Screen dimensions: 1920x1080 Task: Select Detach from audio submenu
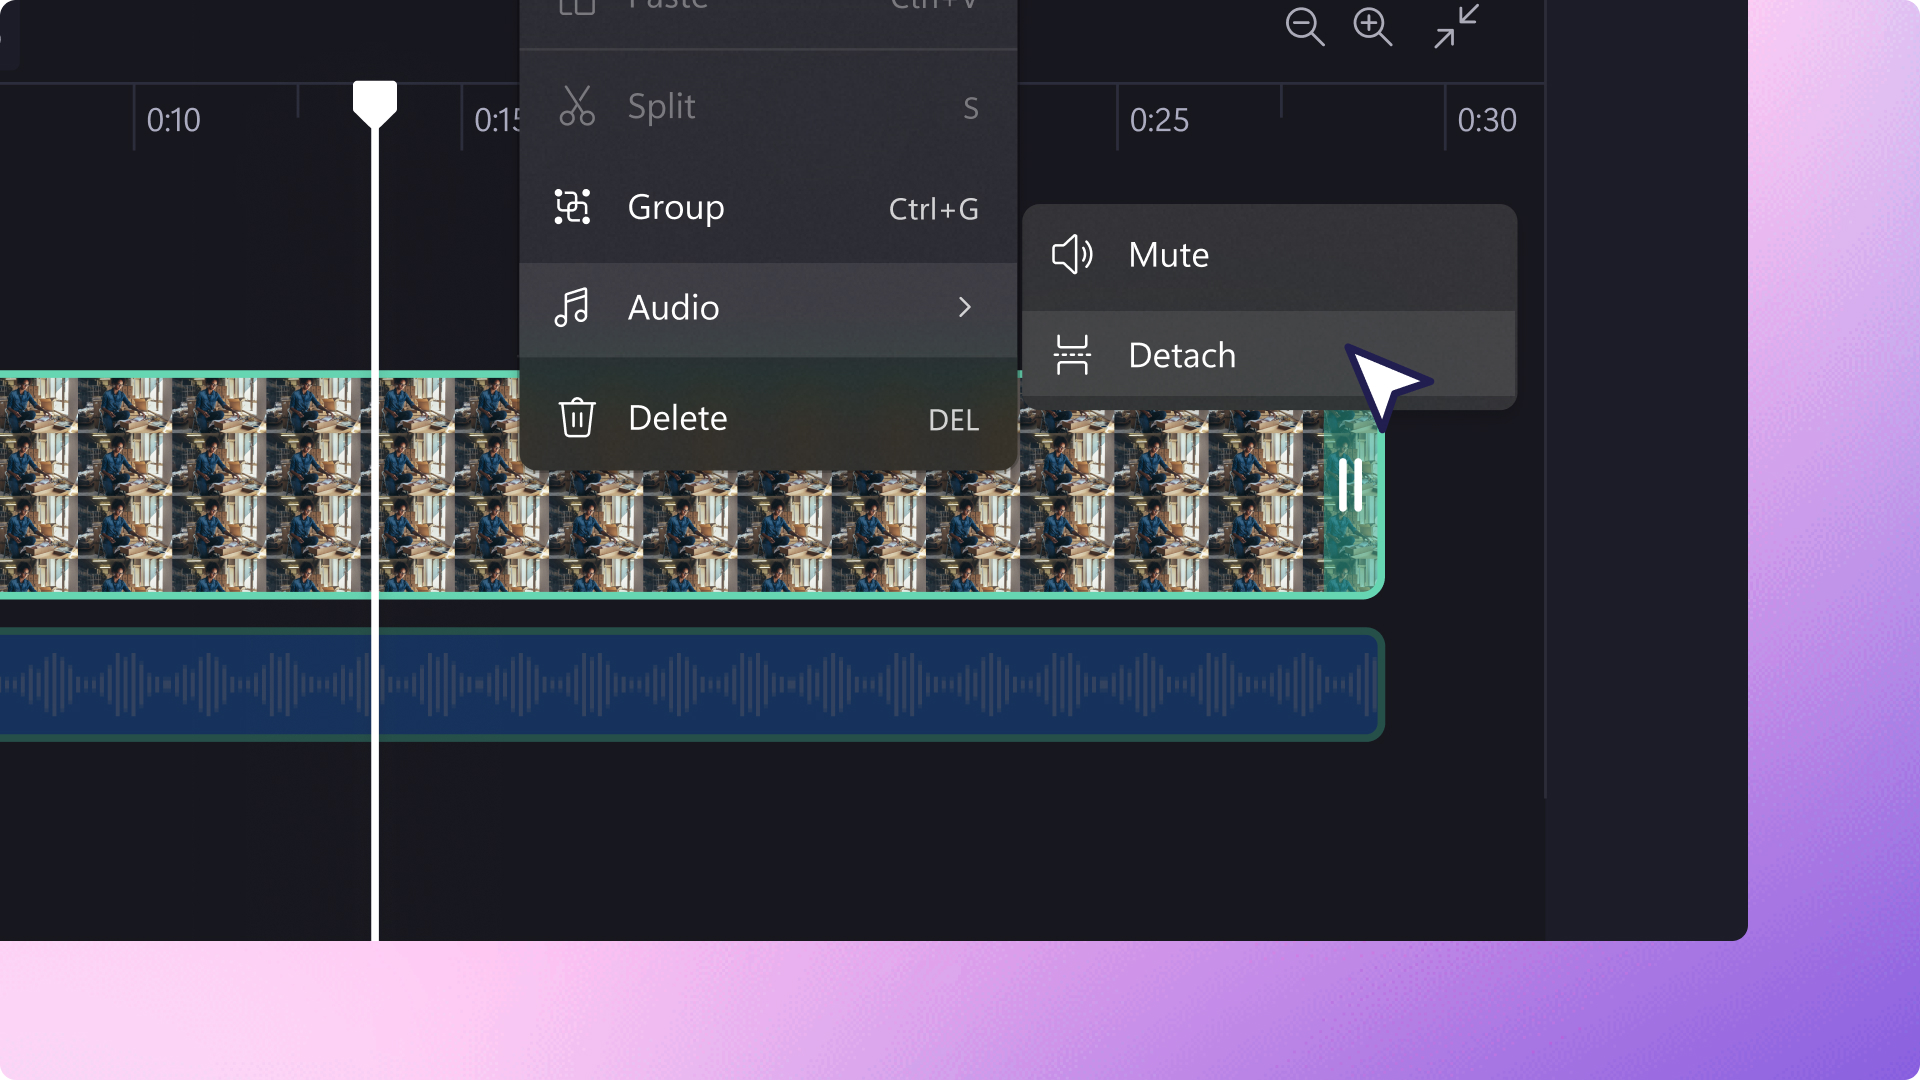pos(1182,356)
